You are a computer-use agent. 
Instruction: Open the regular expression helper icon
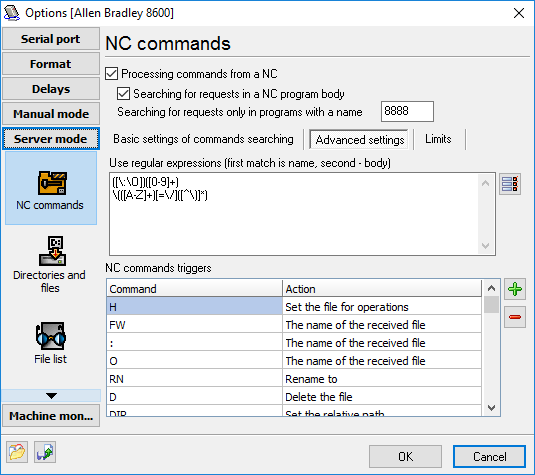[510, 184]
